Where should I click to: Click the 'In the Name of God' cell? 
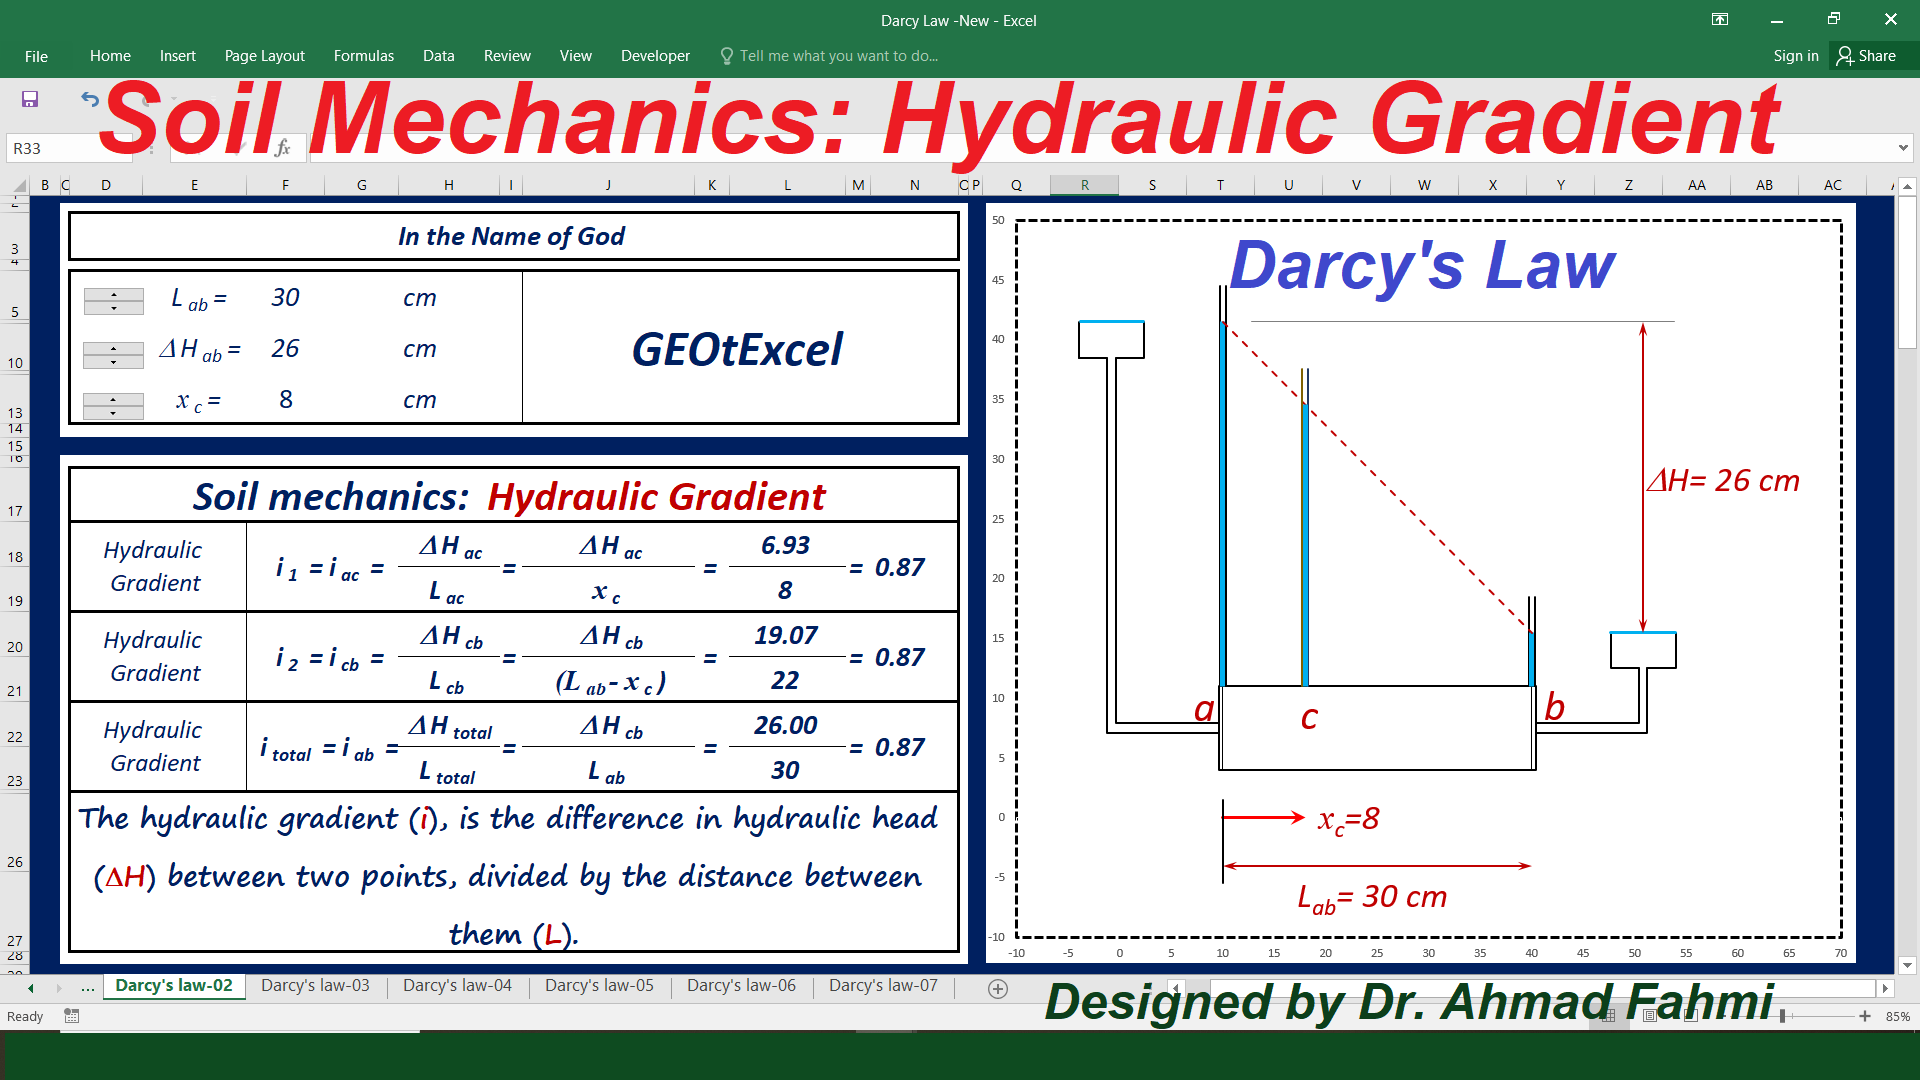click(x=513, y=236)
